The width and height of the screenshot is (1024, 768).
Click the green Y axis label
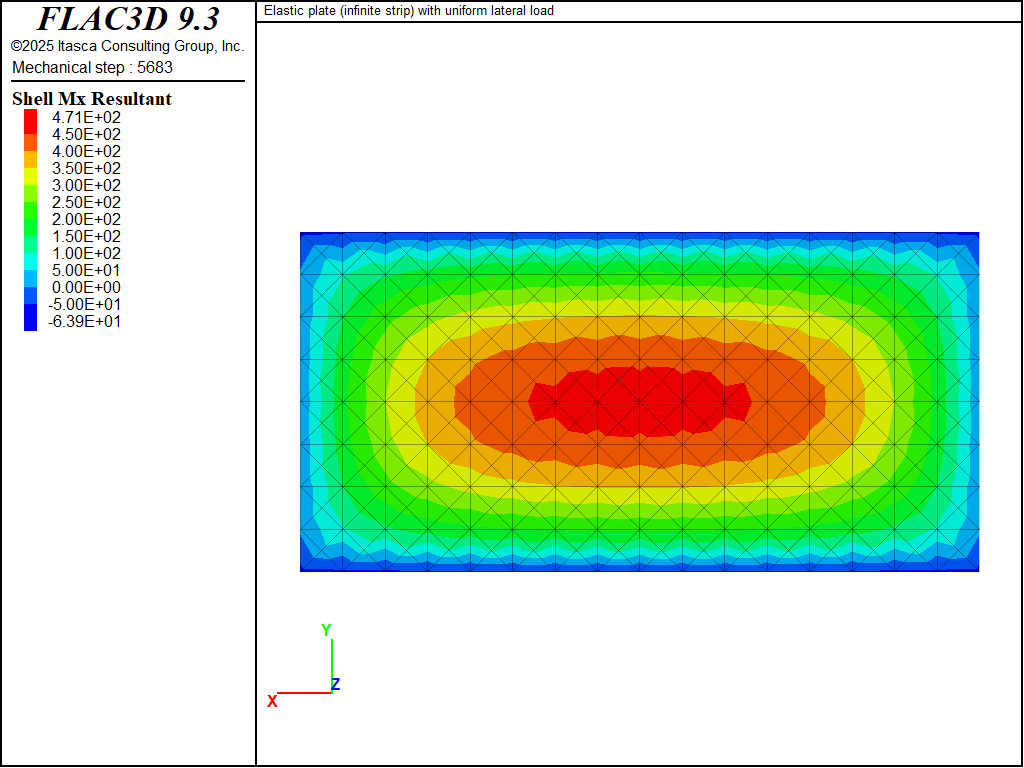point(326,630)
